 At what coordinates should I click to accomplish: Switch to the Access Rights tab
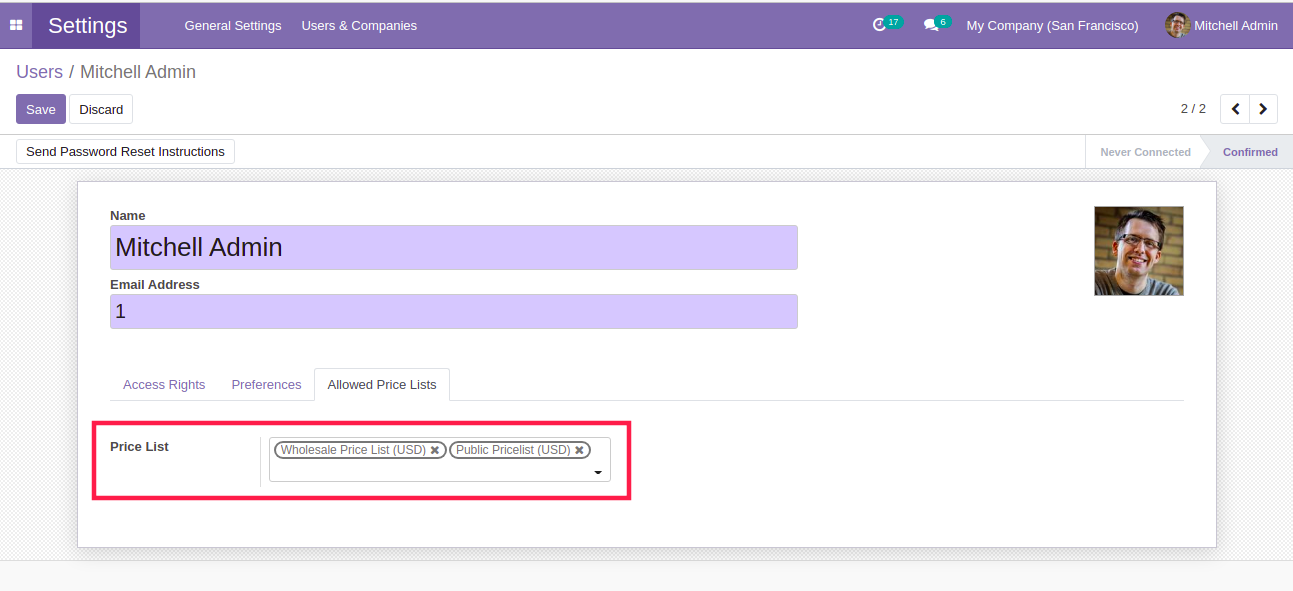[164, 384]
